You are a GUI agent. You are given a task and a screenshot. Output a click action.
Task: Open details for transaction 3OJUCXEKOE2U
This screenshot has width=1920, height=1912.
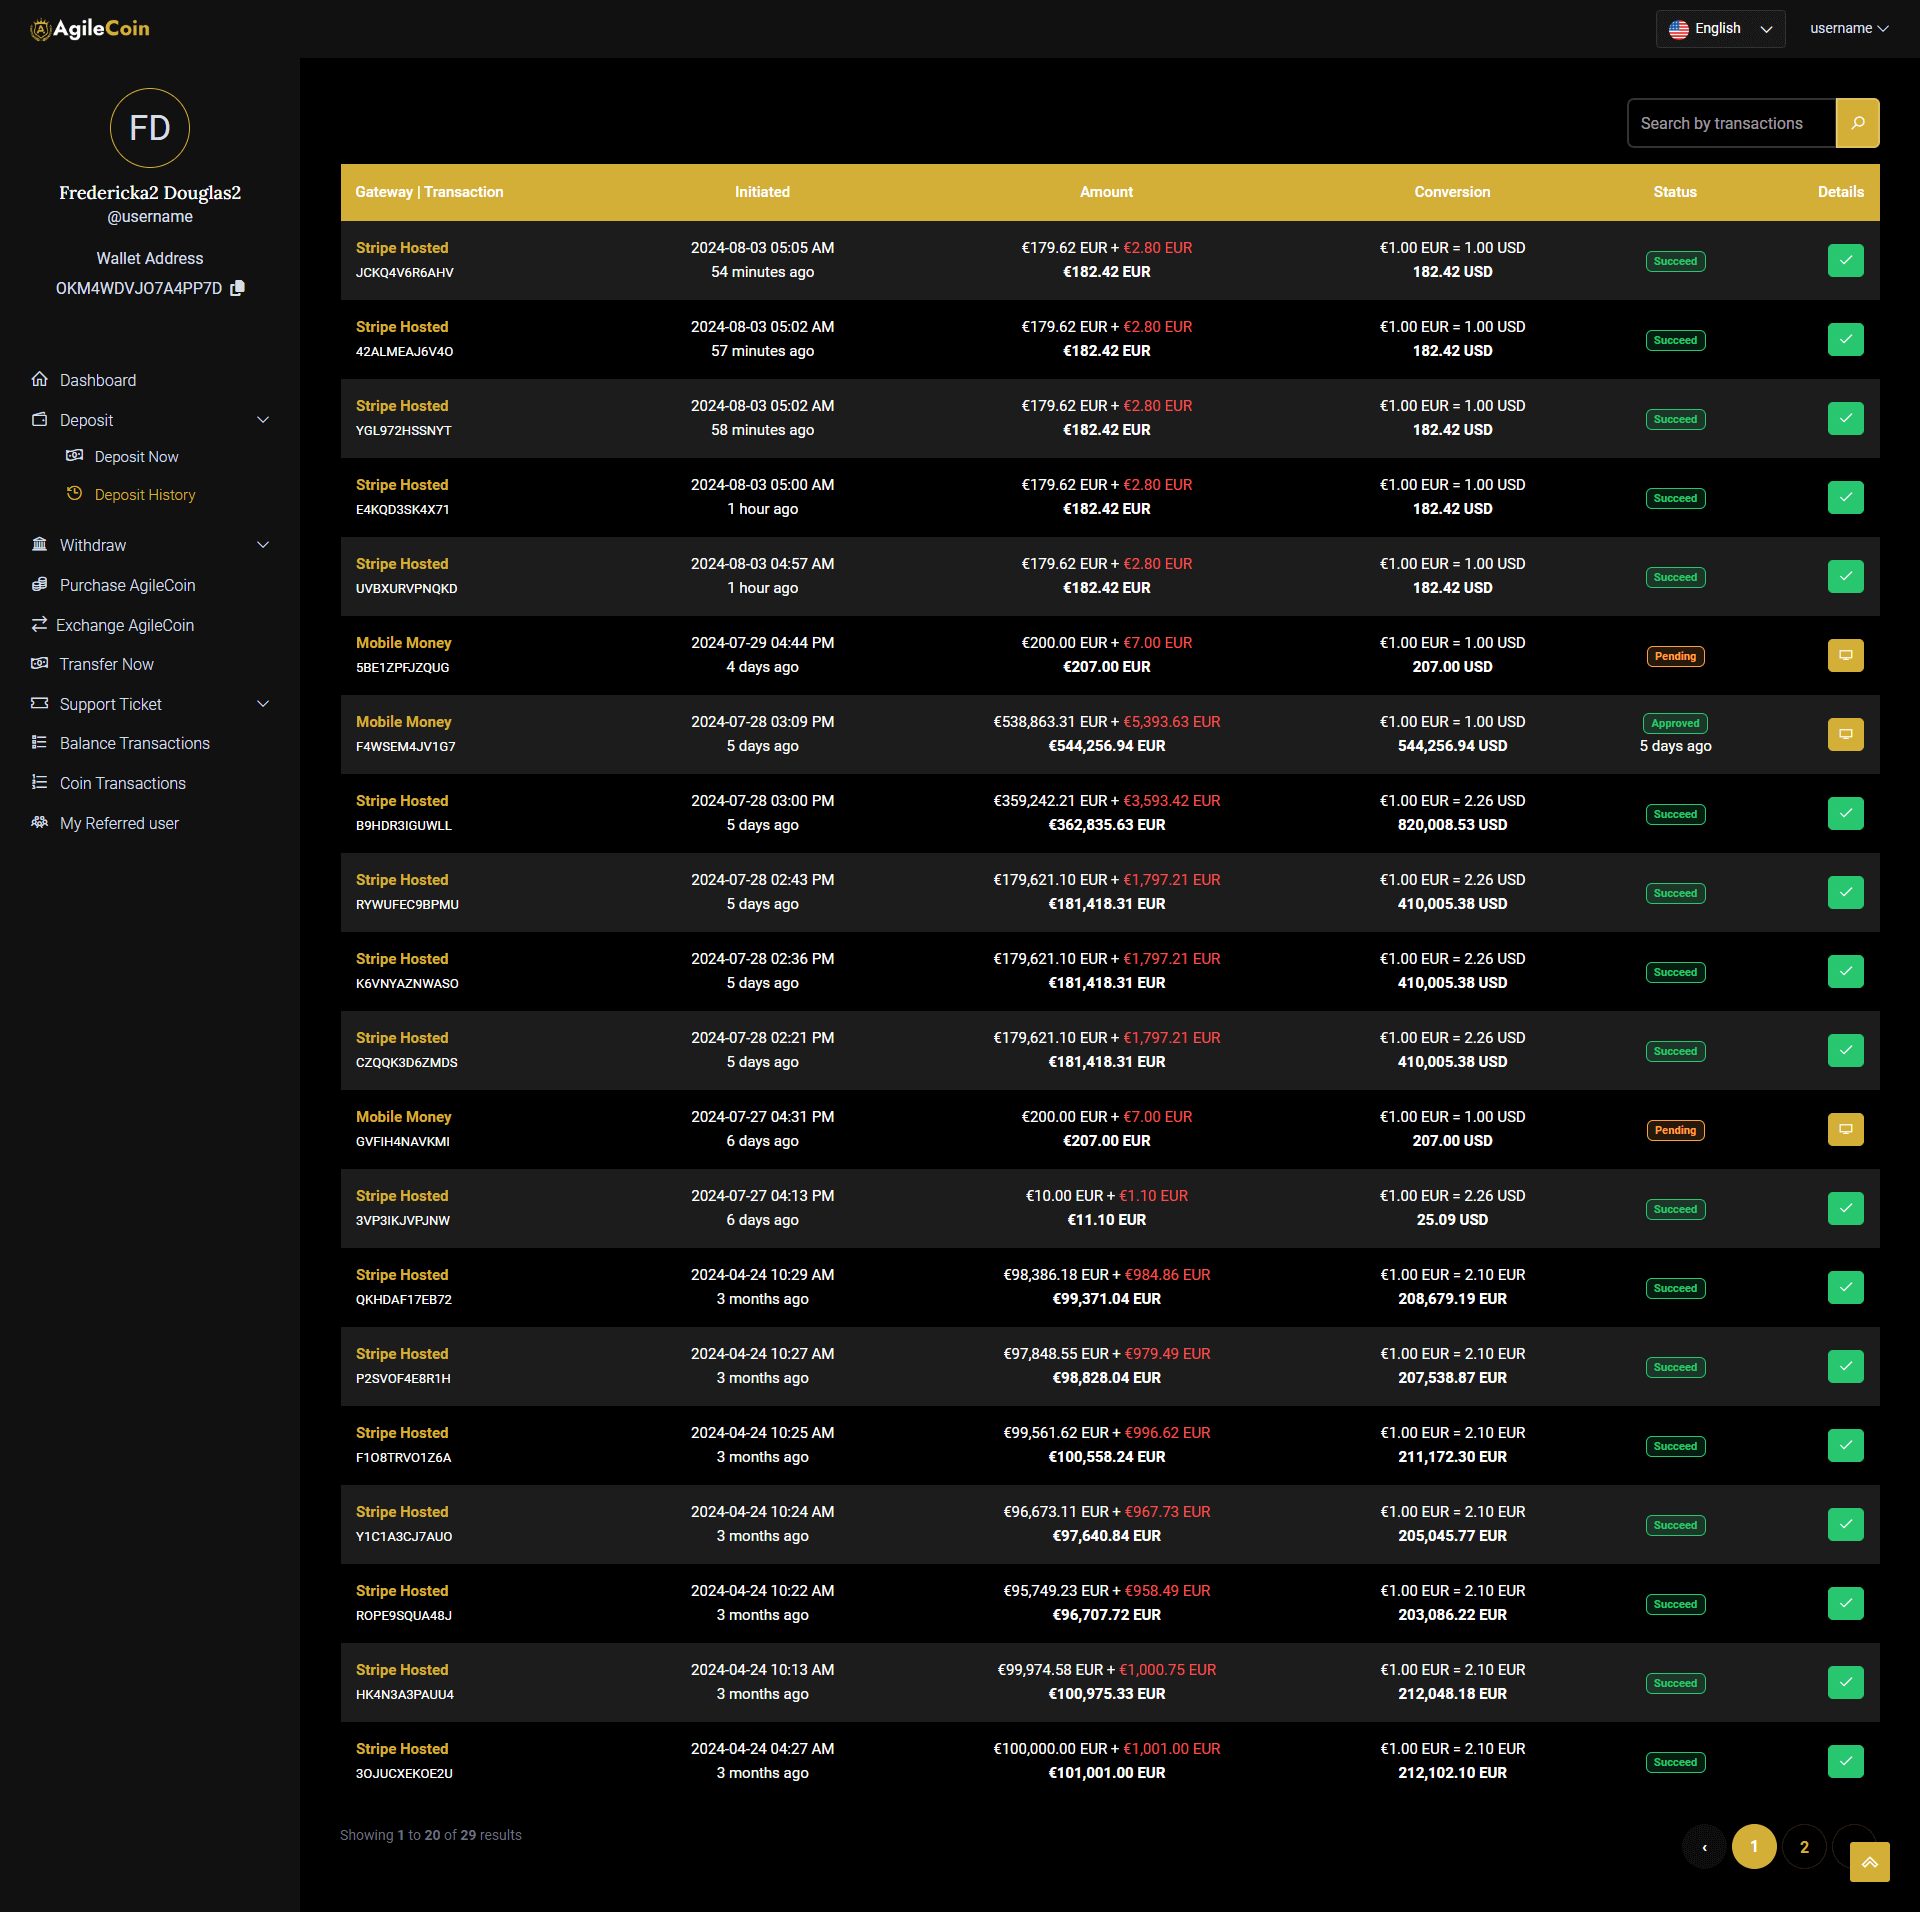pos(1845,1761)
